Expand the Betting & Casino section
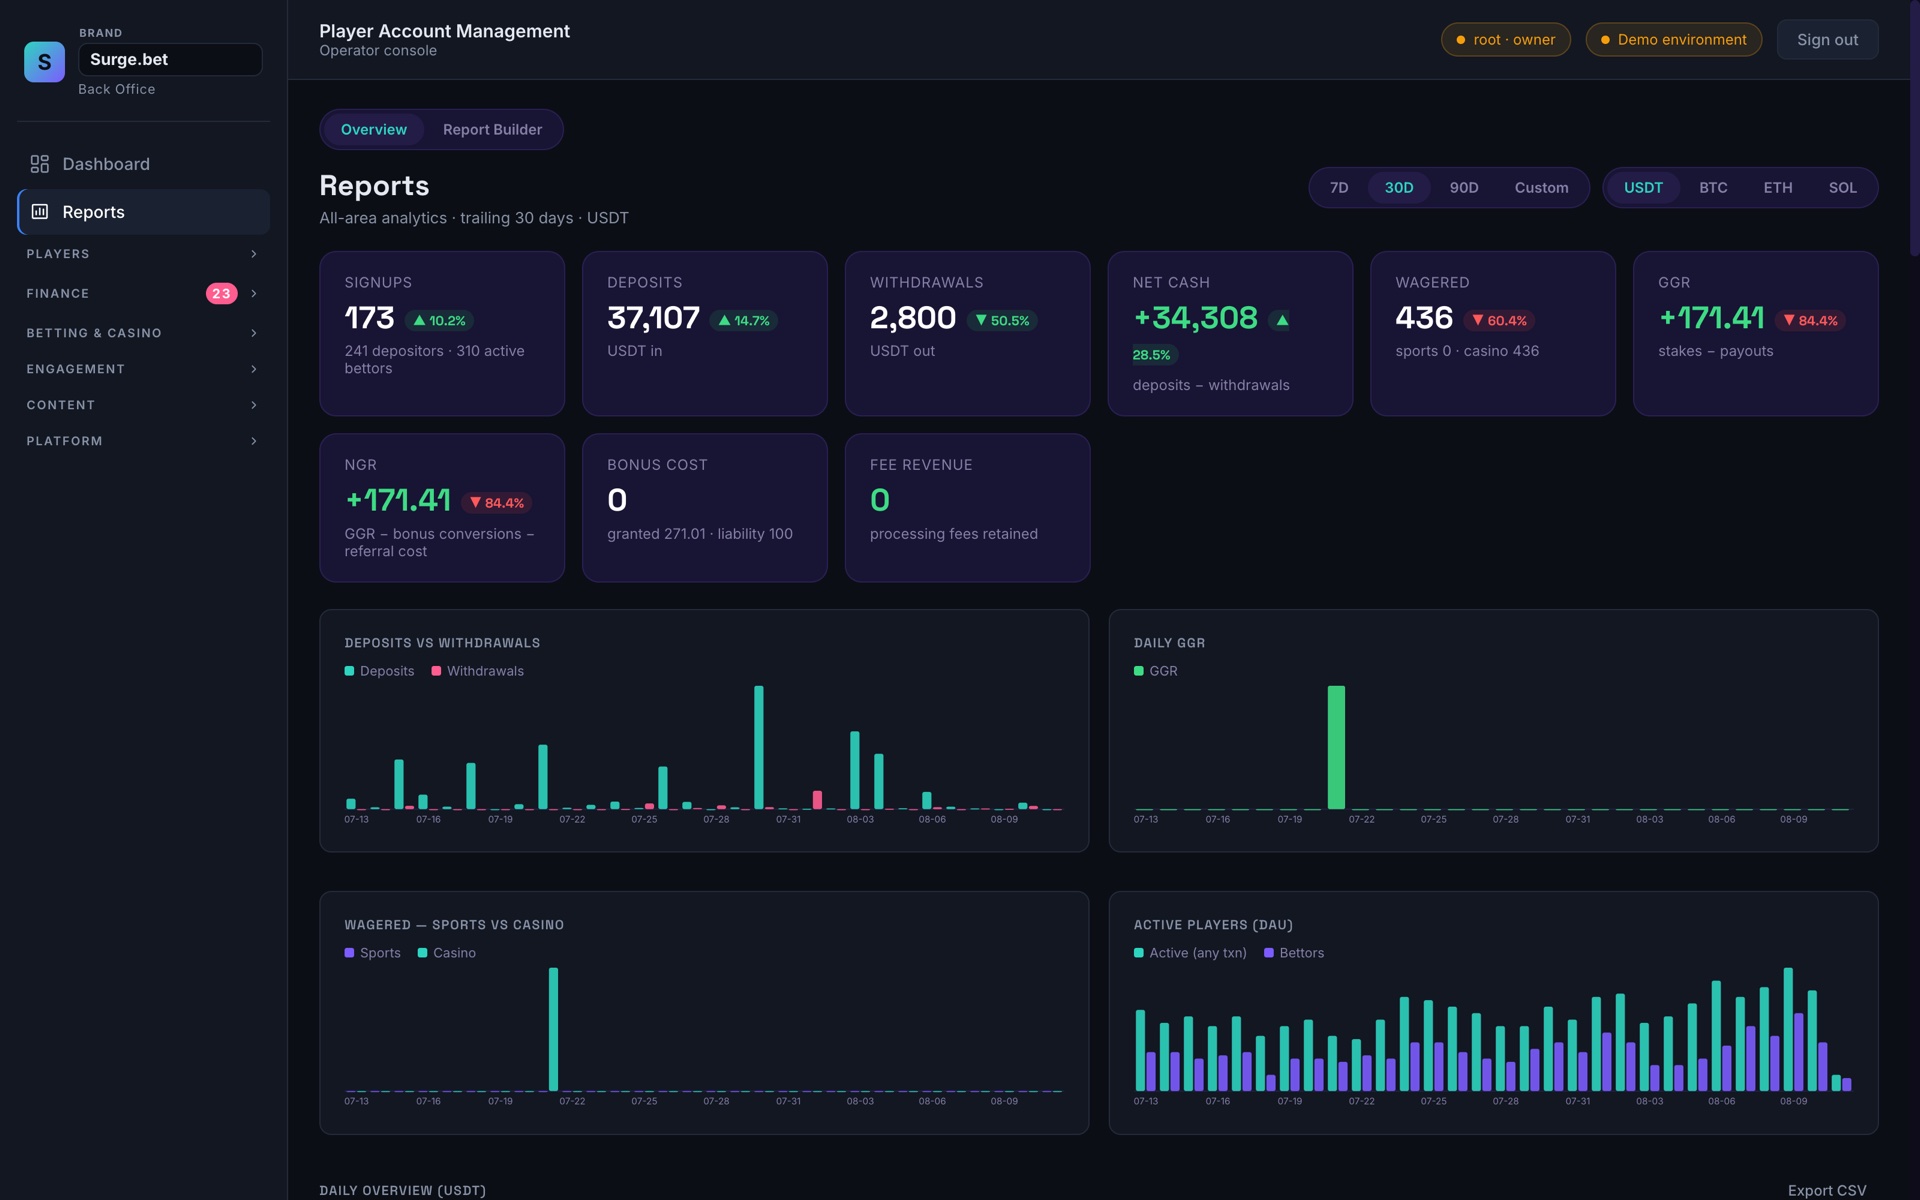 [143, 333]
